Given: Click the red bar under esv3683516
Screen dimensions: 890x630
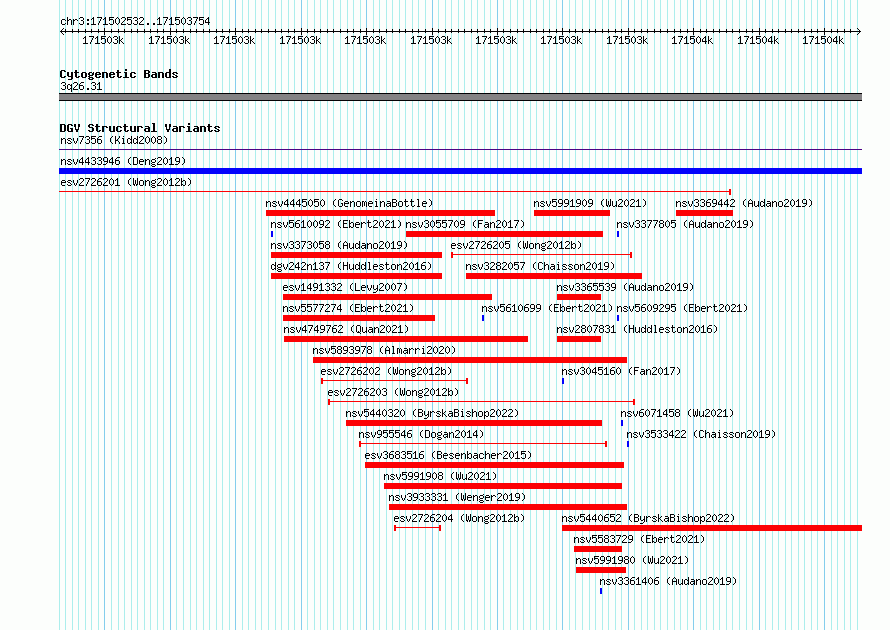Looking at the screenshot, I should coord(494,465).
